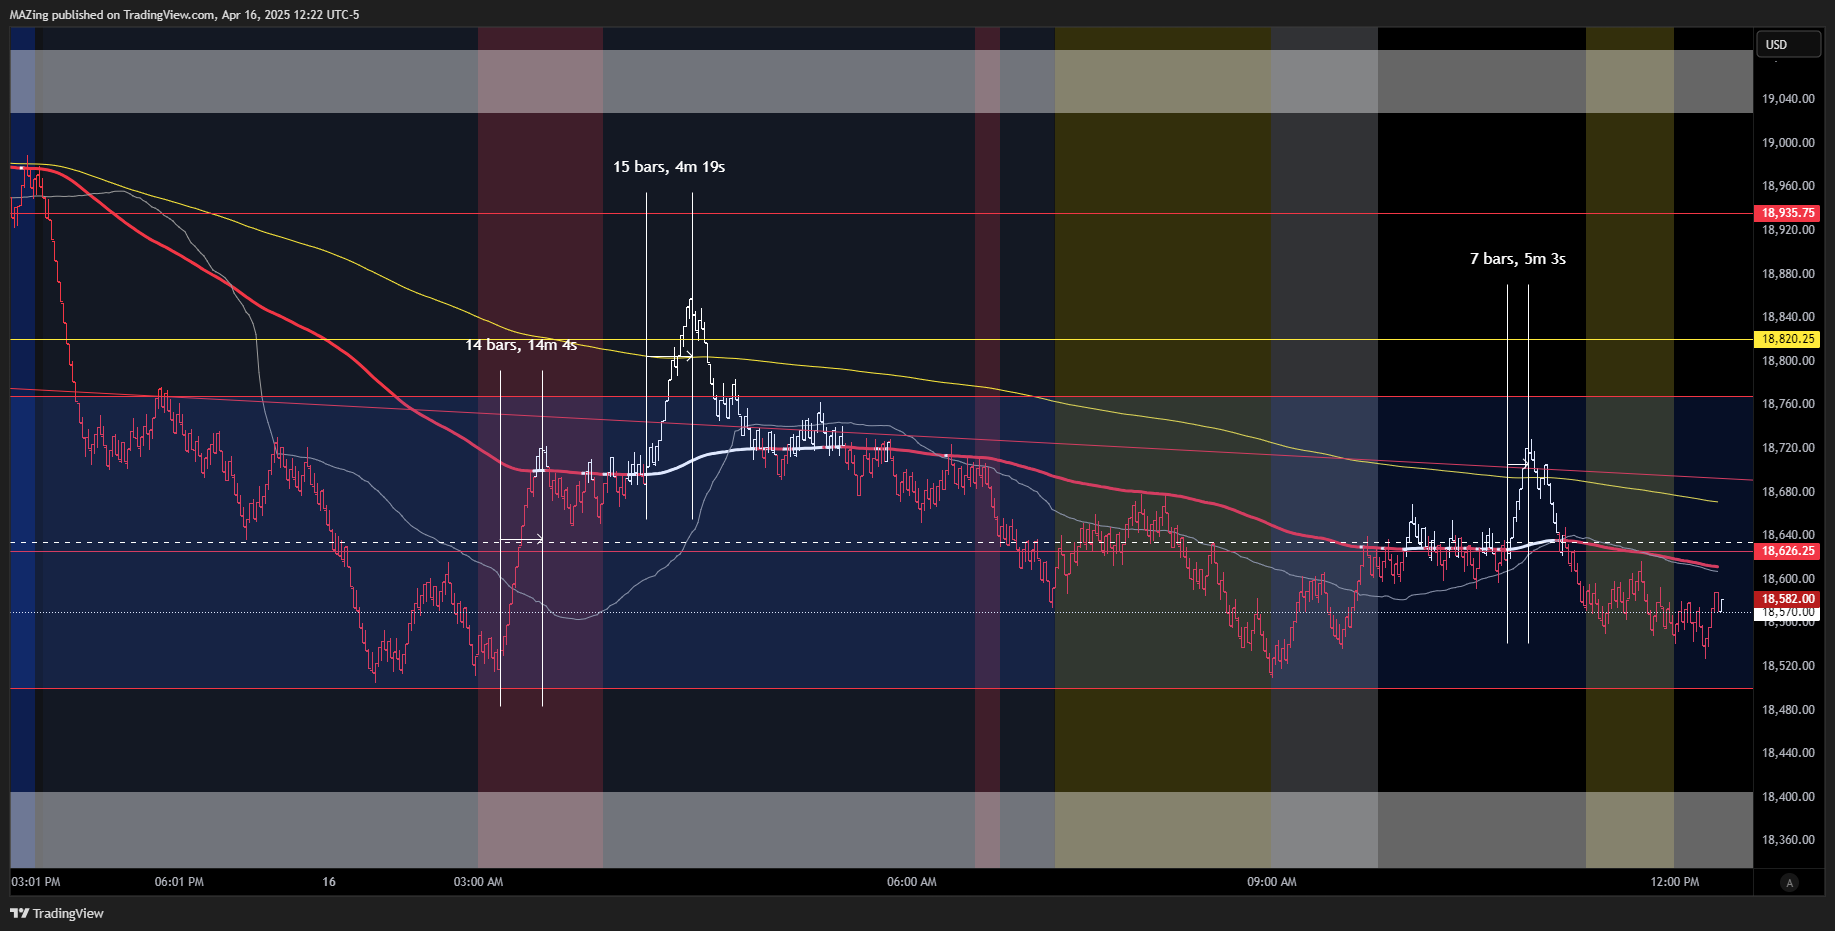
Task: Click the 18,360.00 price axis value
Action: click(1788, 840)
